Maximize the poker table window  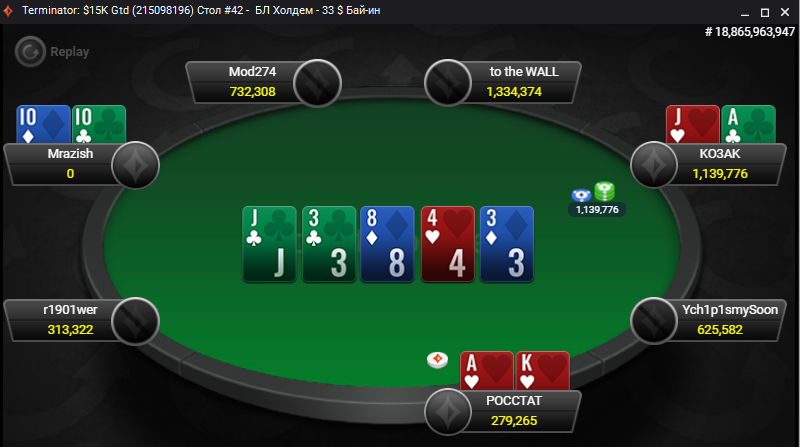point(765,12)
